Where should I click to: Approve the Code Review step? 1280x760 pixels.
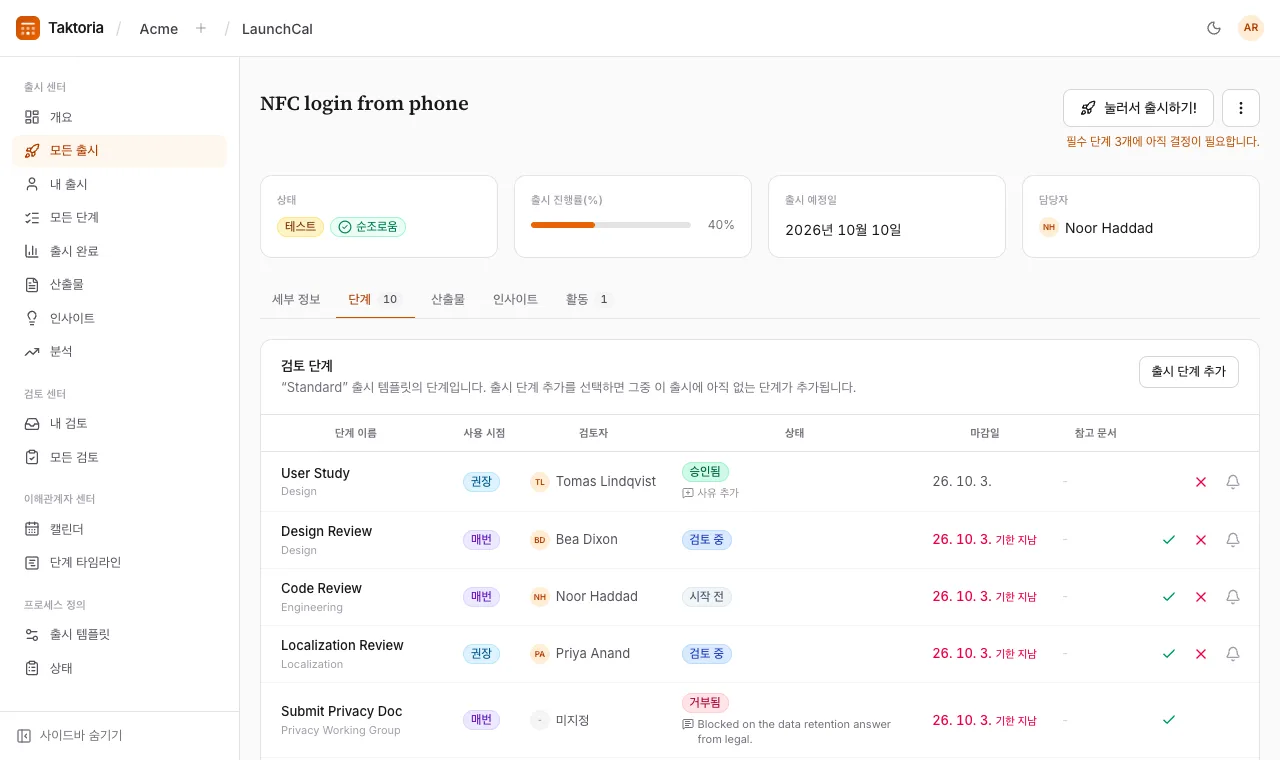[1169, 597]
